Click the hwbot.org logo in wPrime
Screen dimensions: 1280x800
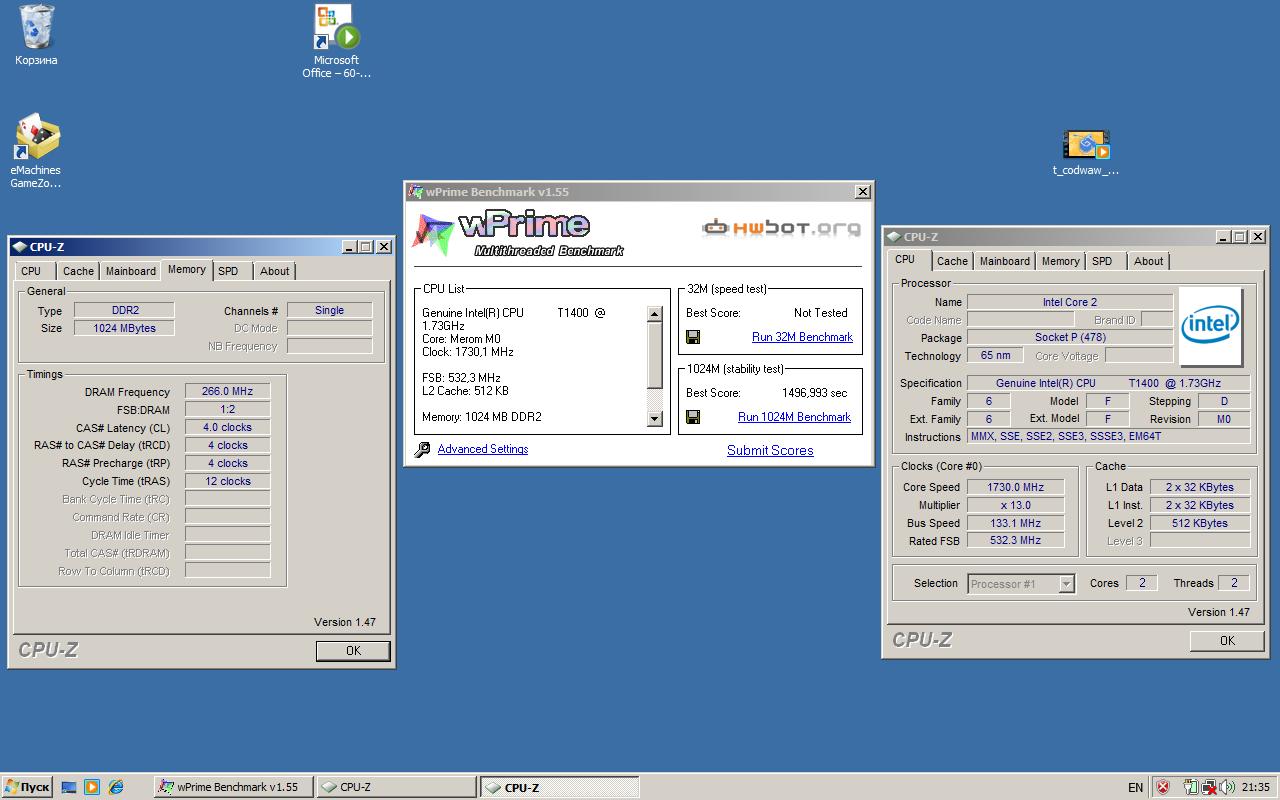(781, 228)
